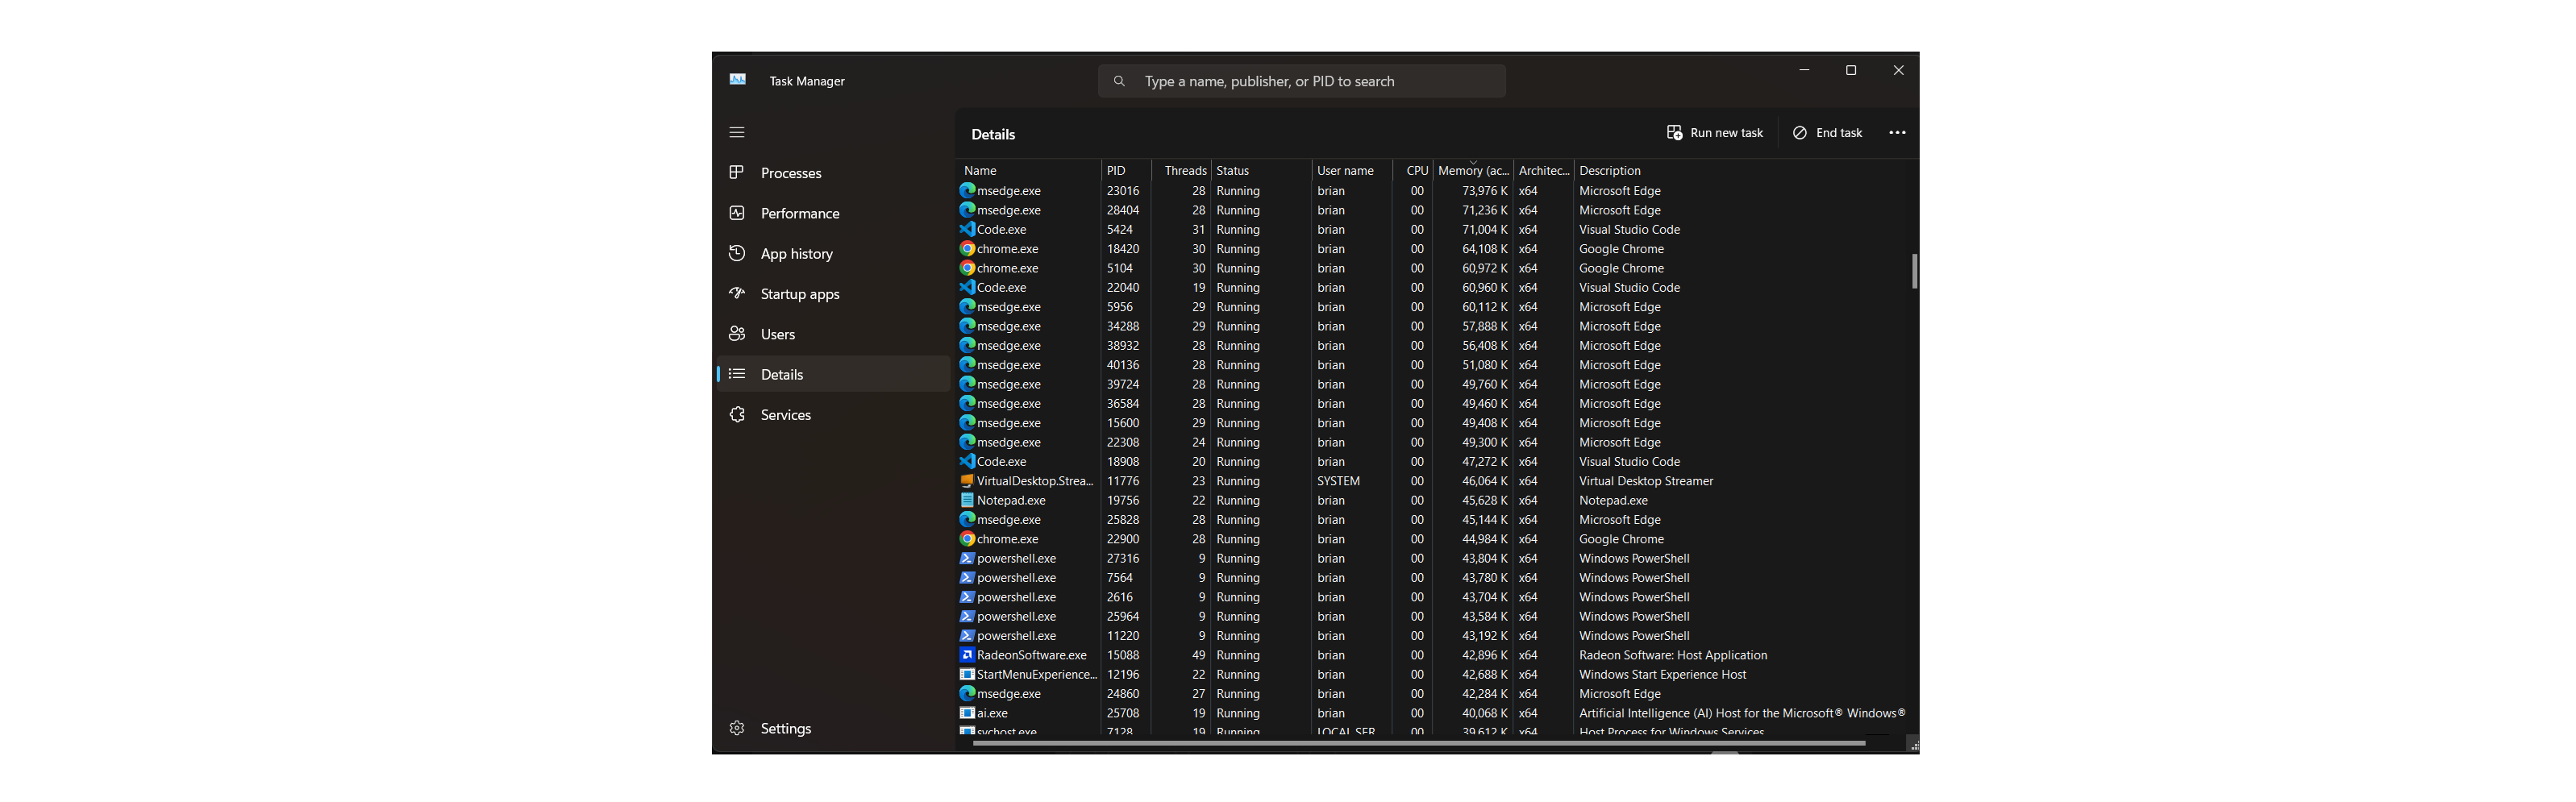Sort by the Memory column header
Image resolution: width=2576 pixels, height=802 pixels.
(x=1473, y=170)
